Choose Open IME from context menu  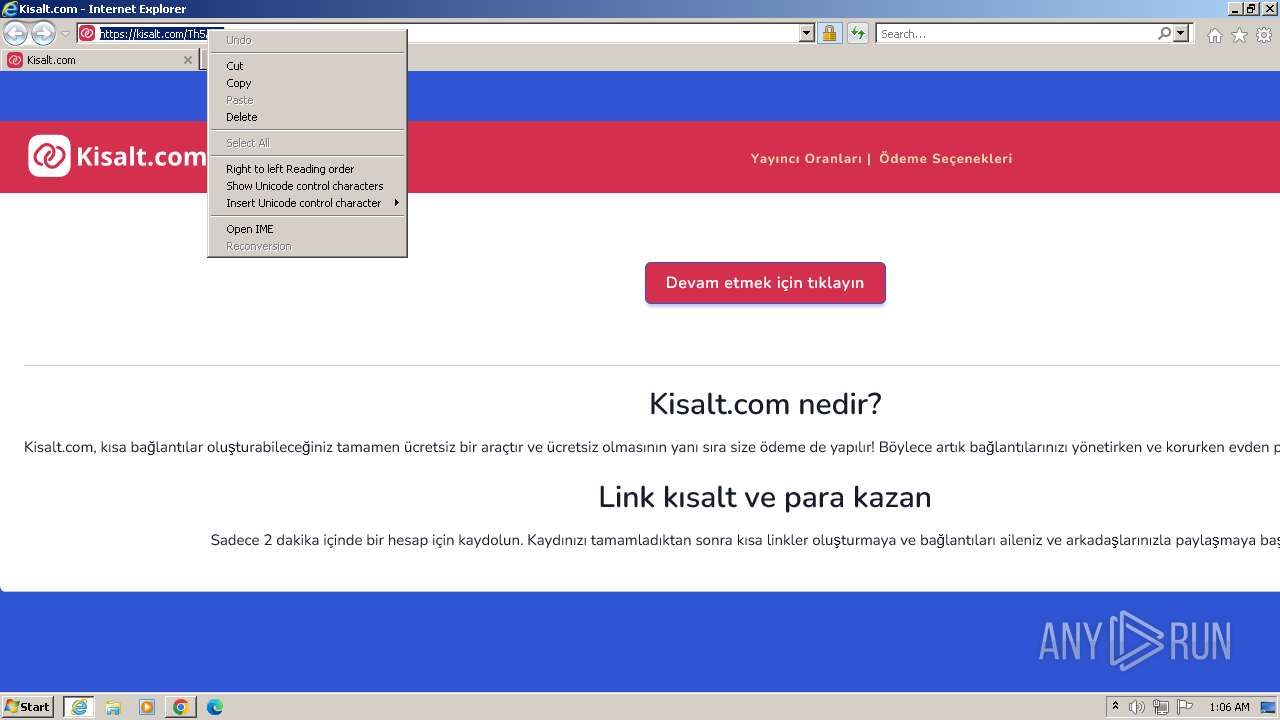pyautogui.click(x=306, y=229)
